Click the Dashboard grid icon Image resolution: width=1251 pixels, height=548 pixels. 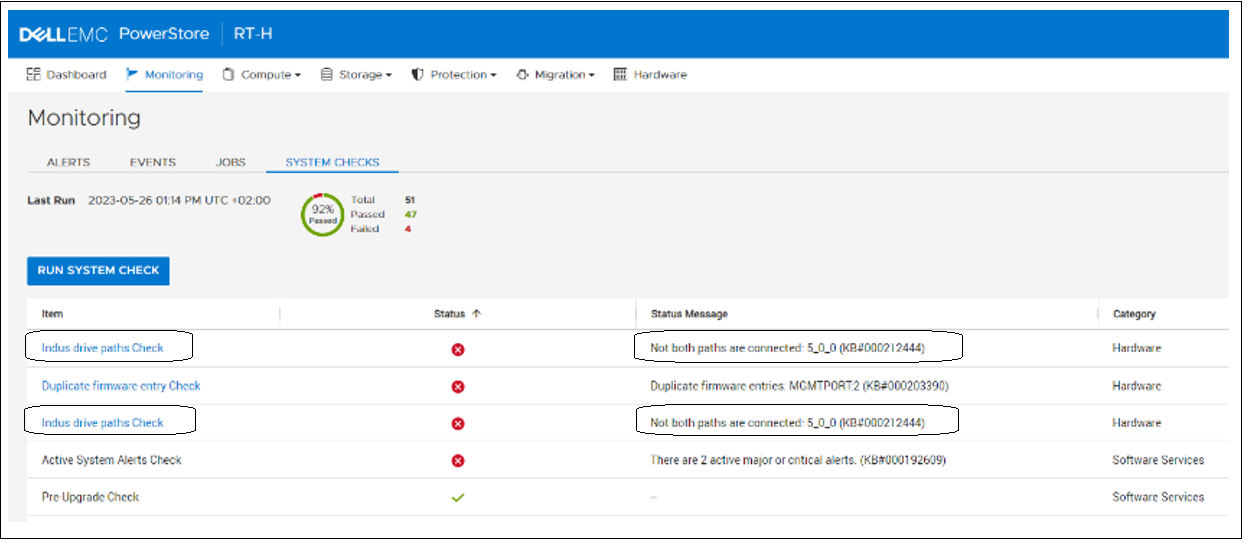click(34, 75)
